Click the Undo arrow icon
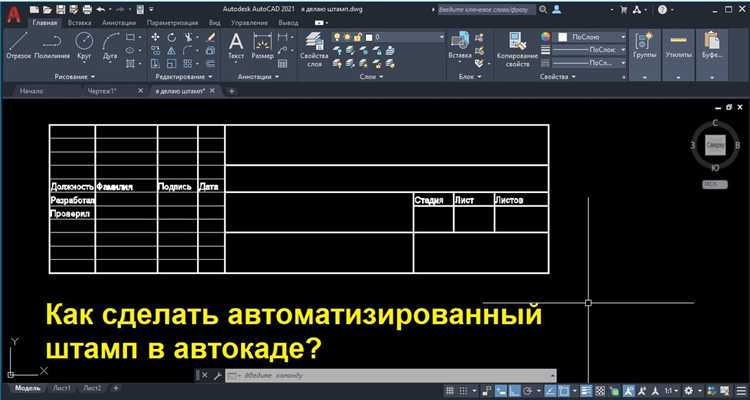The image size is (750, 400). click(x=101, y=10)
